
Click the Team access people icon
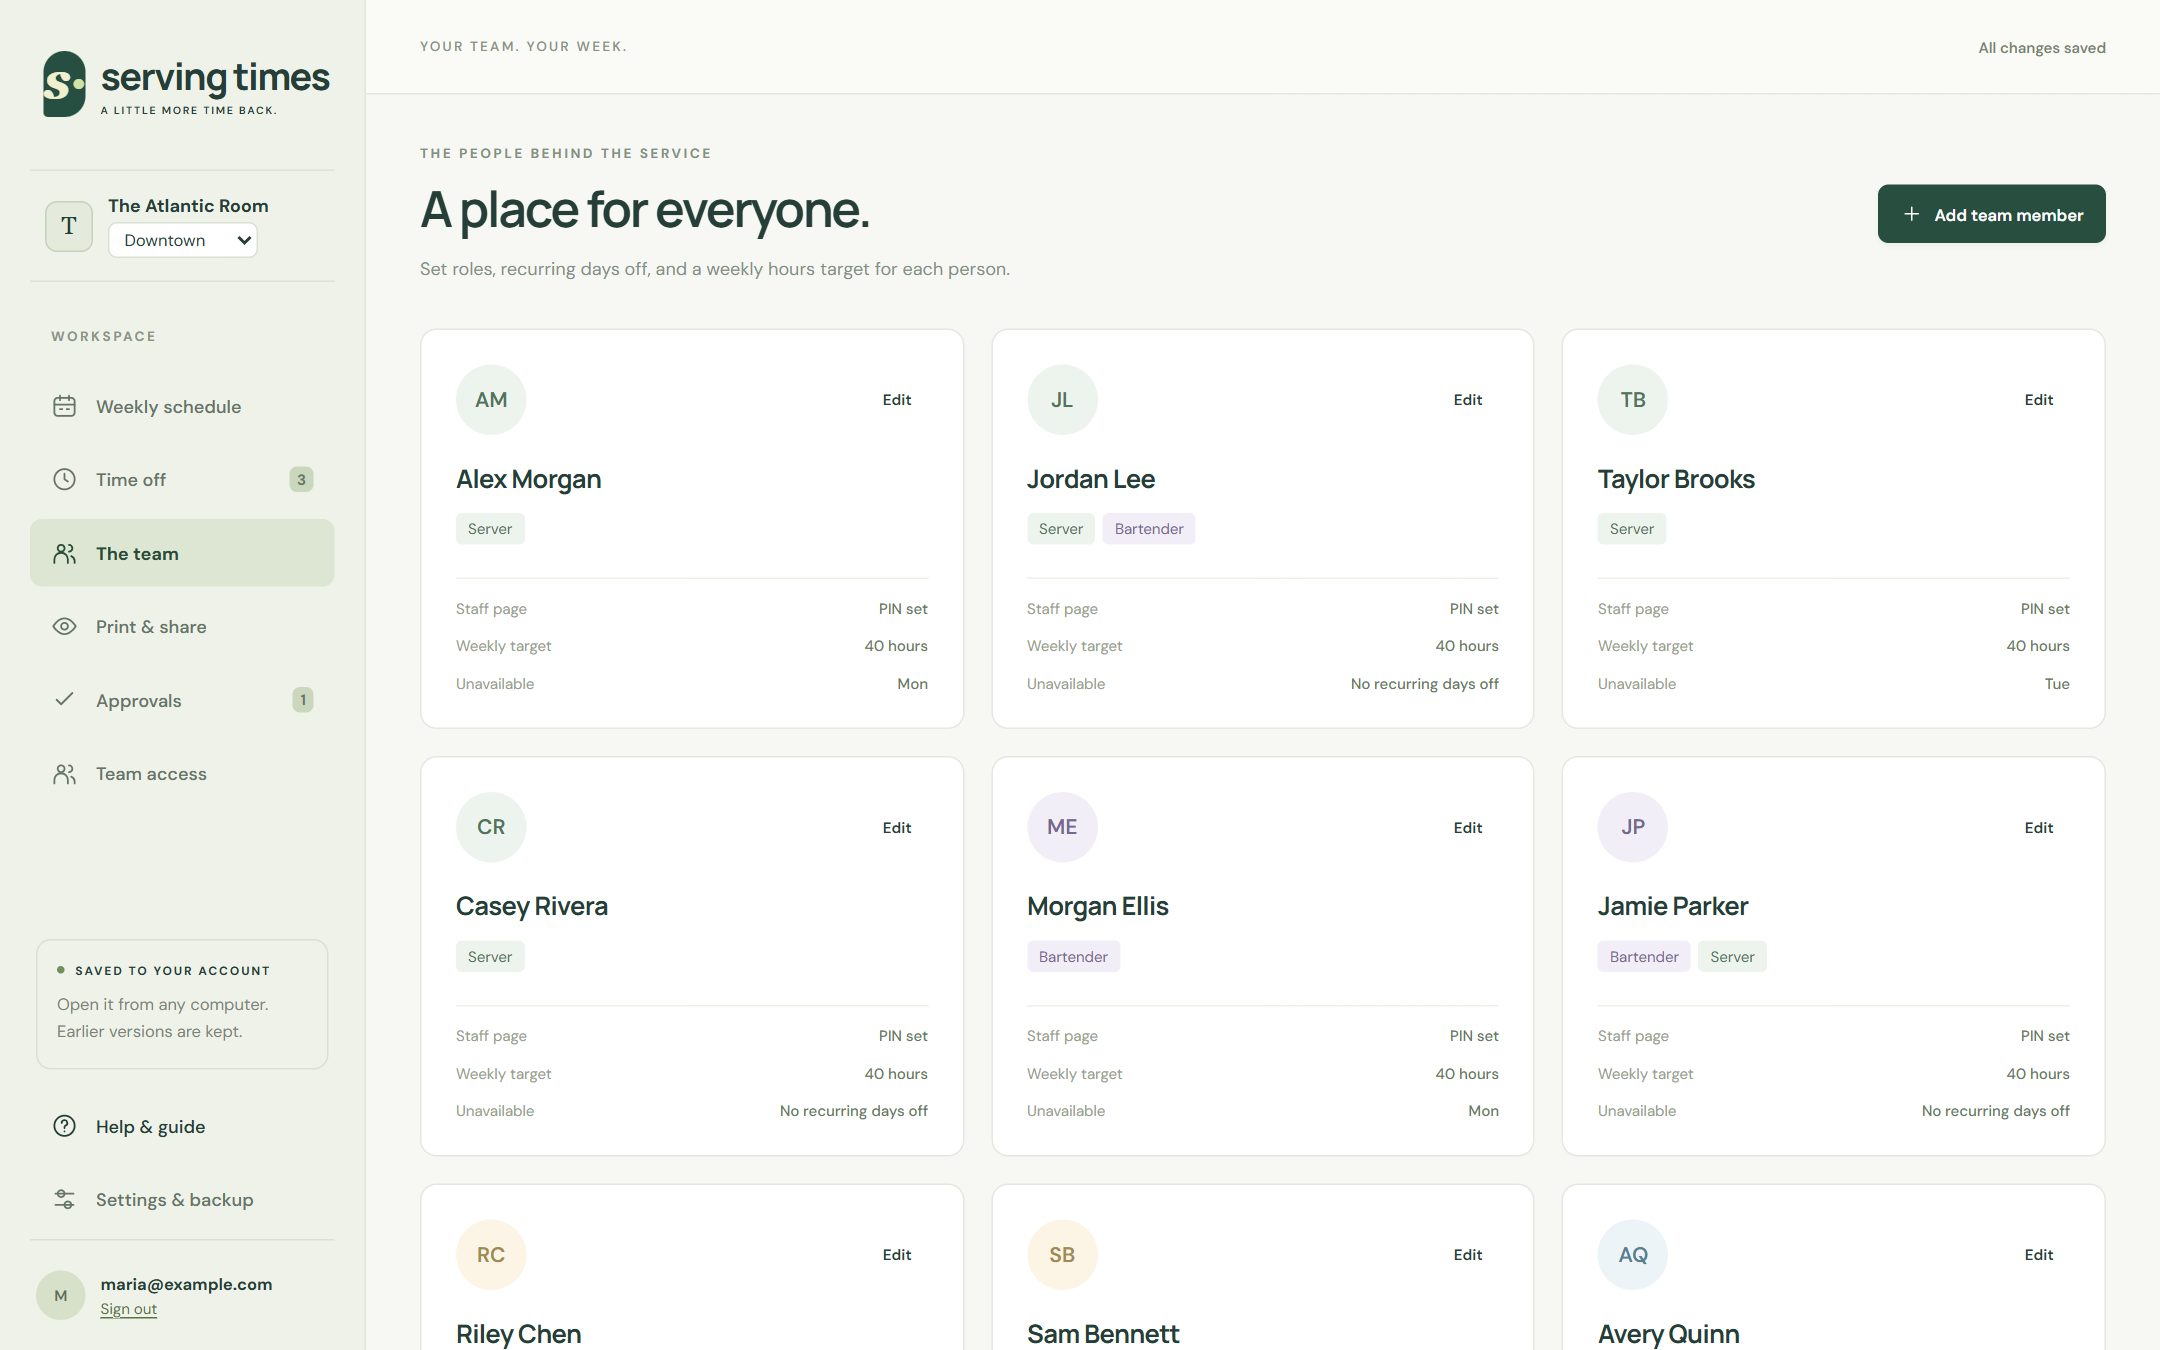[64, 774]
